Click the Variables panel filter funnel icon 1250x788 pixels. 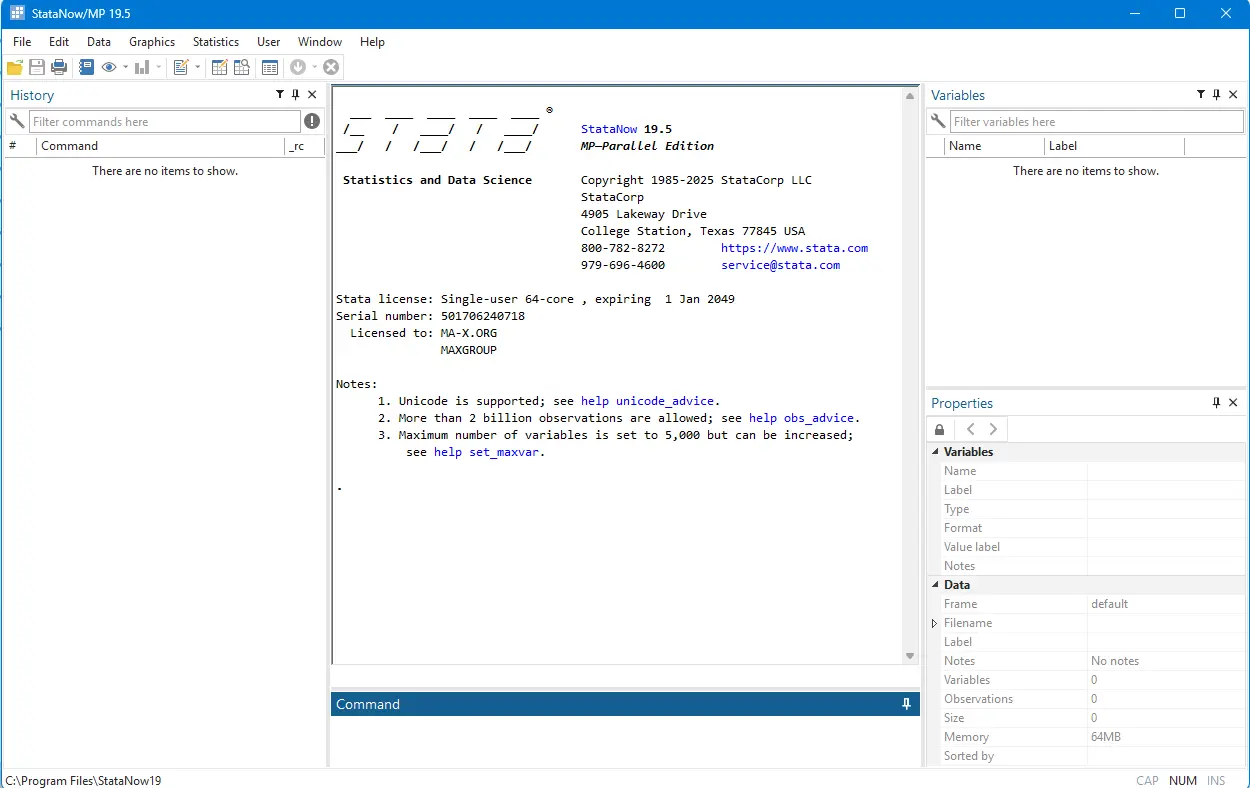[x=1201, y=94]
